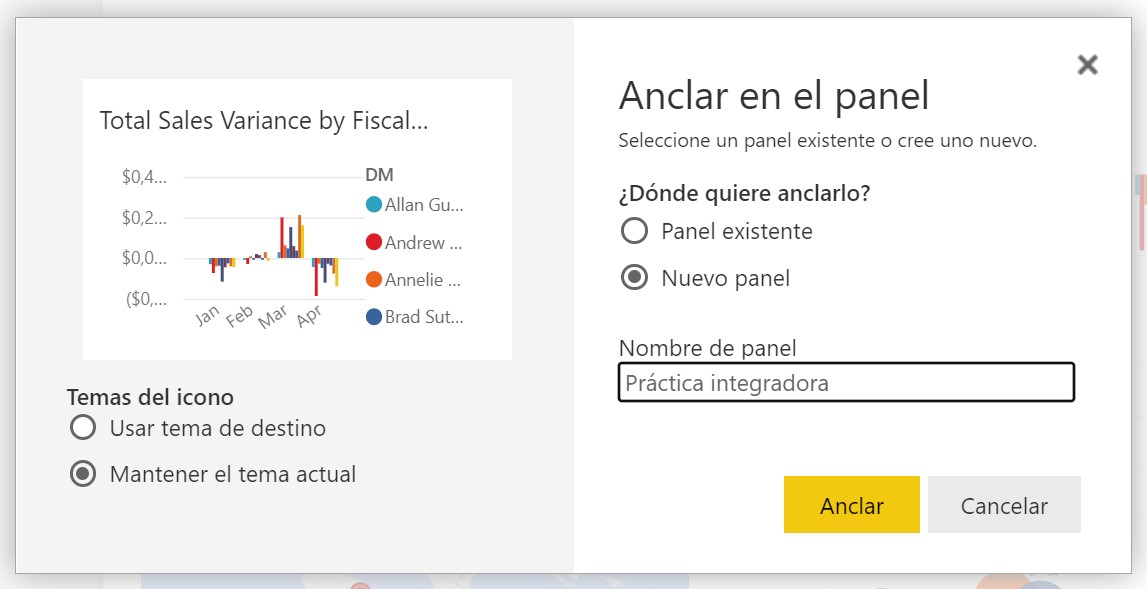Select the Nuevo panel radio button
The width and height of the screenshot is (1147, 589).
click(634, 278)
